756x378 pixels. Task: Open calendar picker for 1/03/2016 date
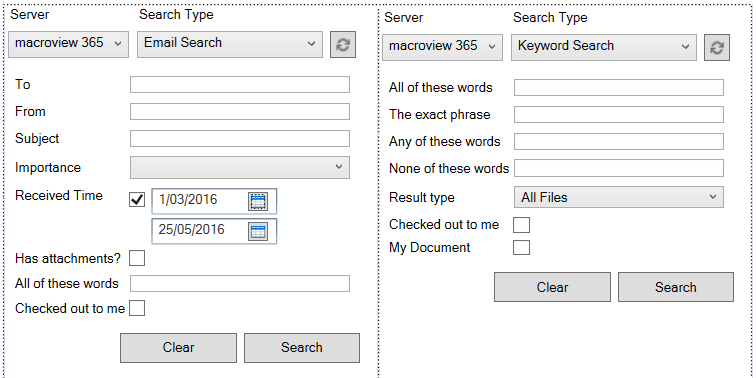tap(258, 201)
